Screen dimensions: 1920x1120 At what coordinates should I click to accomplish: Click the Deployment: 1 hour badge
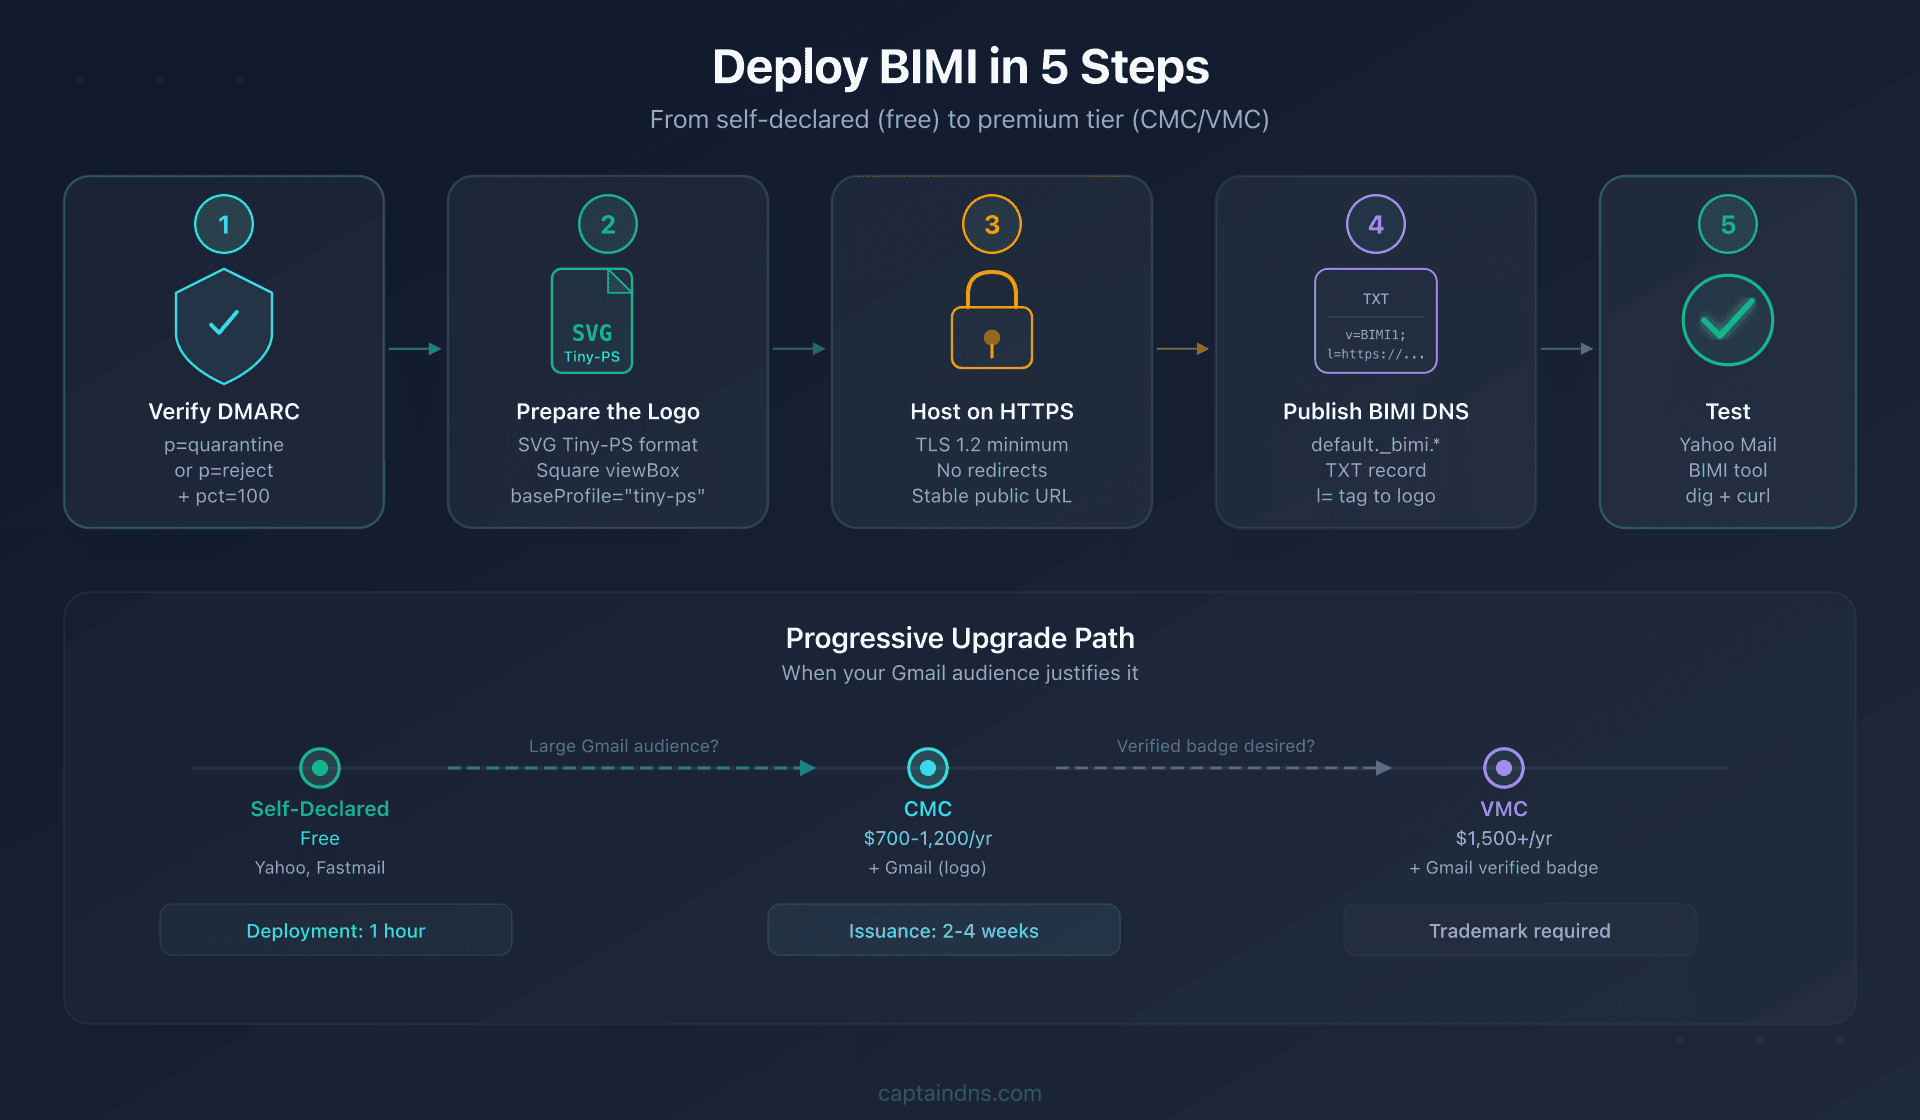tap(336, 930)
